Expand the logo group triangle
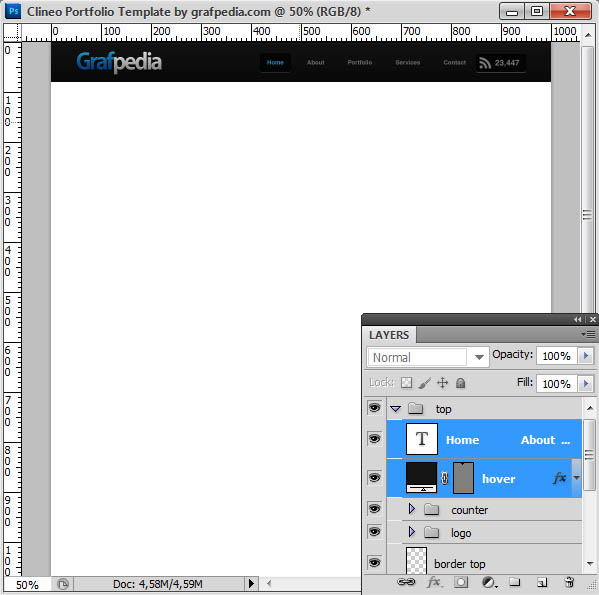The width and height of the screenshot is (599, 595). tap(411, 531)
